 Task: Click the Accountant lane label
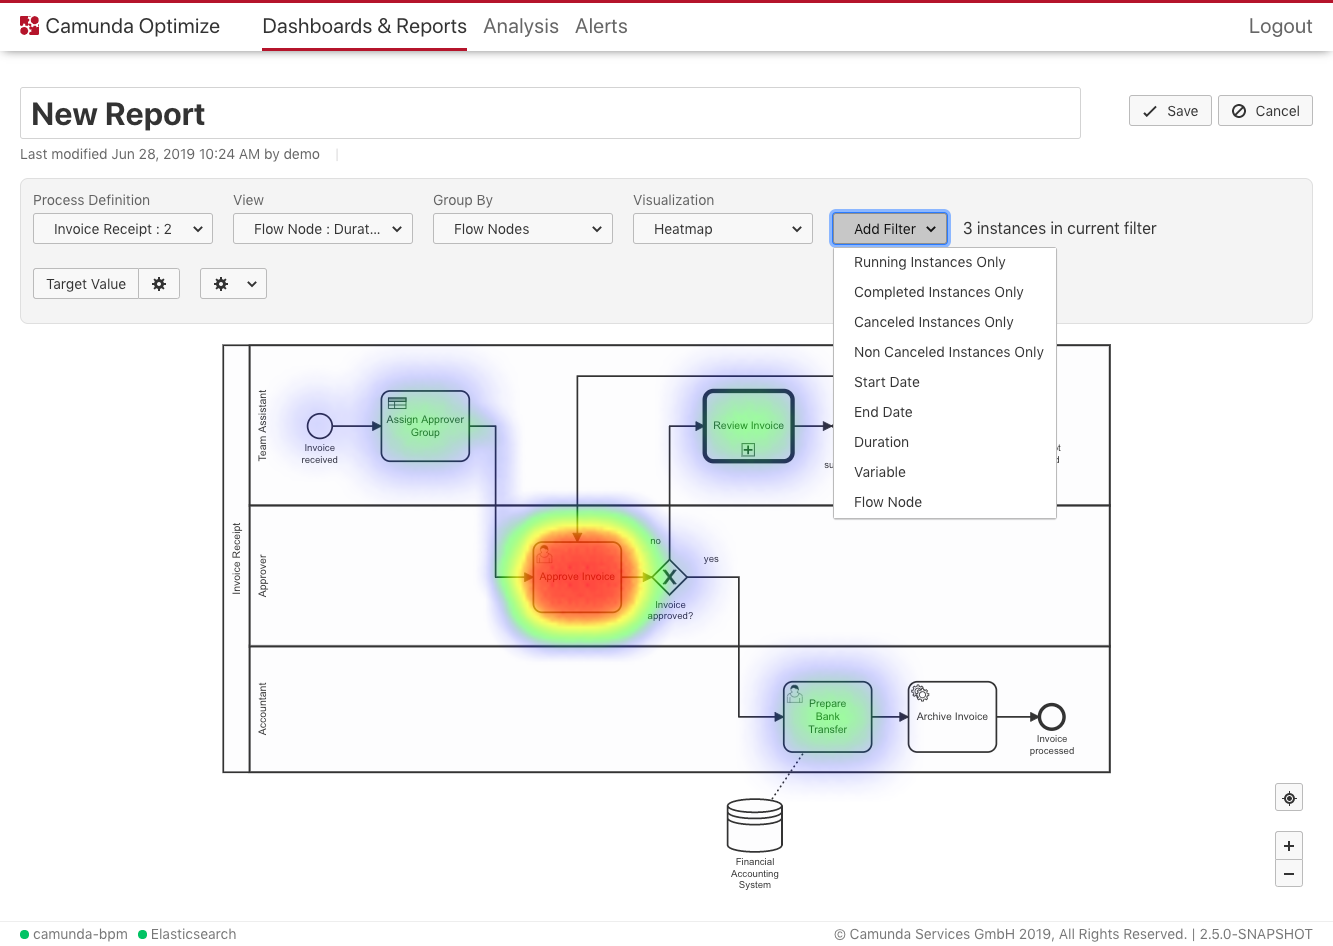(x=263, y=709)
